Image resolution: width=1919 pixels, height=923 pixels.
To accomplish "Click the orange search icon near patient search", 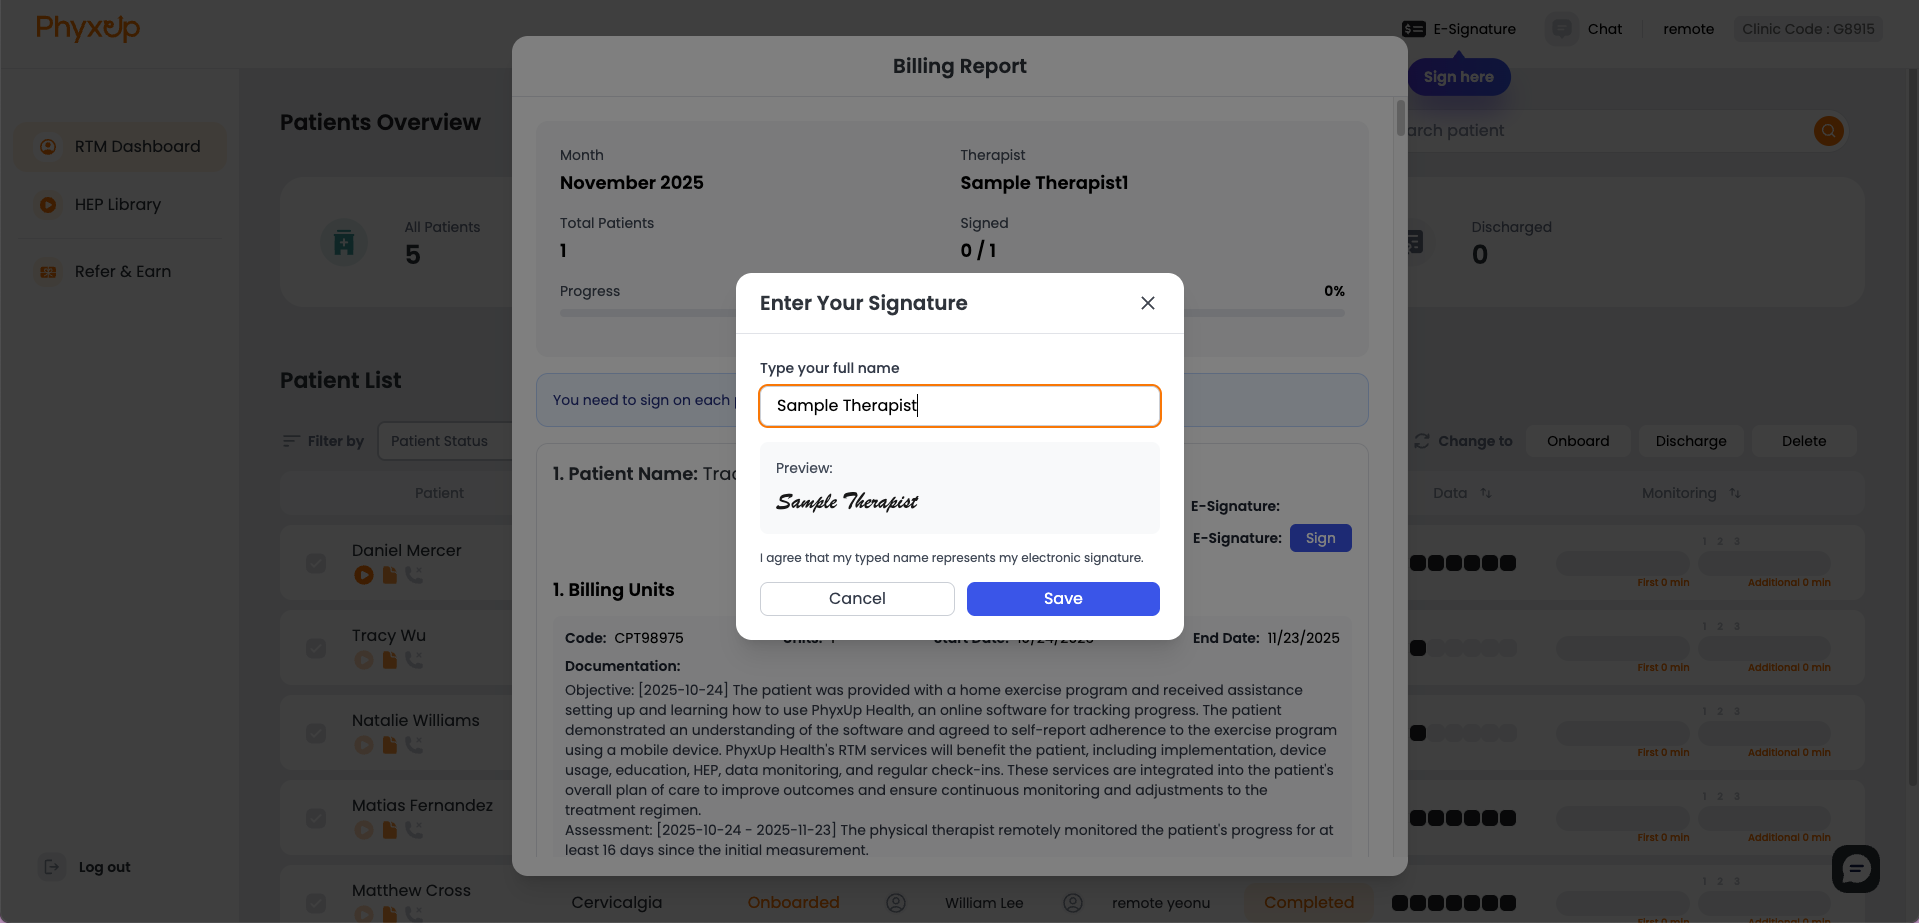I will point(1828,131).
